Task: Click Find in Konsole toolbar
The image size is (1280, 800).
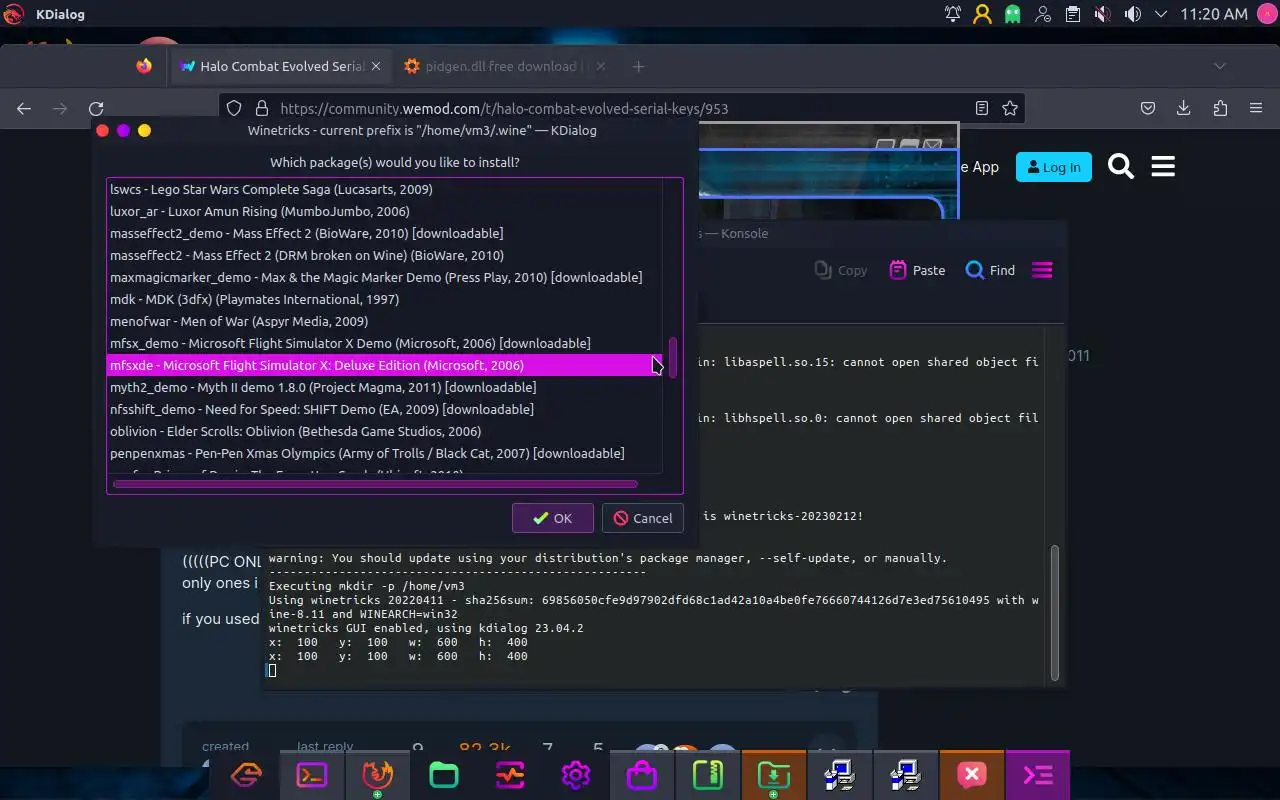Action: point(990,270)
